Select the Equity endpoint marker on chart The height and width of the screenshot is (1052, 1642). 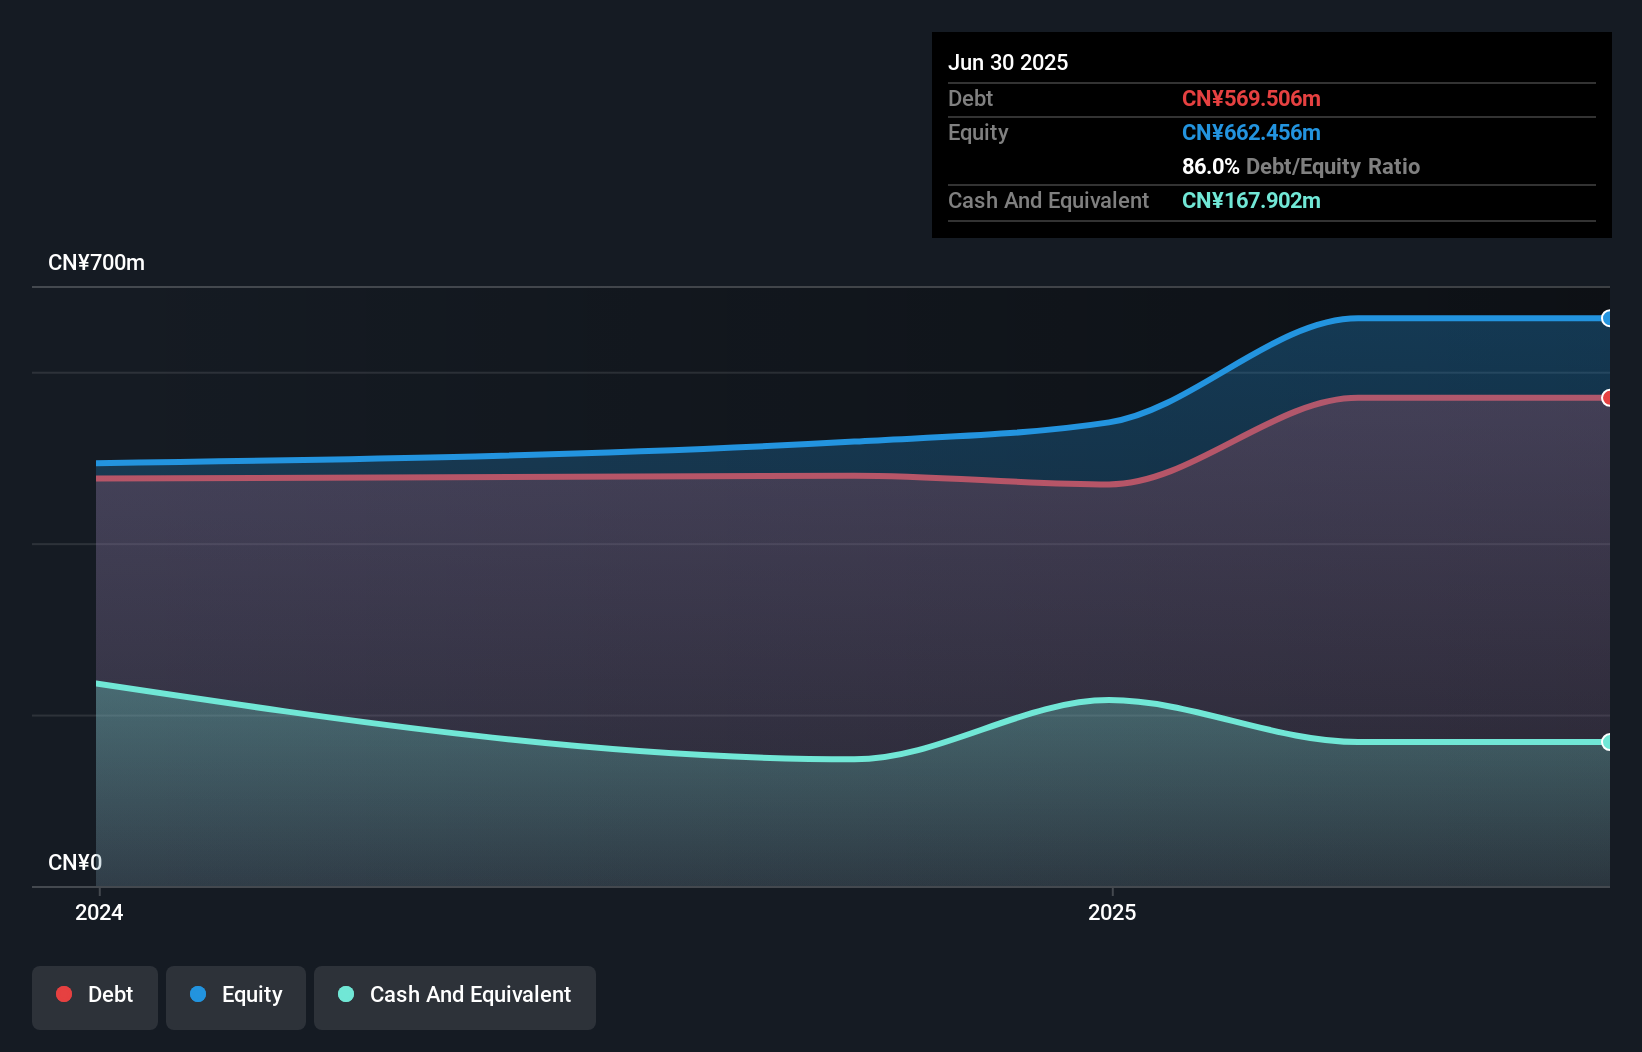(1607, 318)
